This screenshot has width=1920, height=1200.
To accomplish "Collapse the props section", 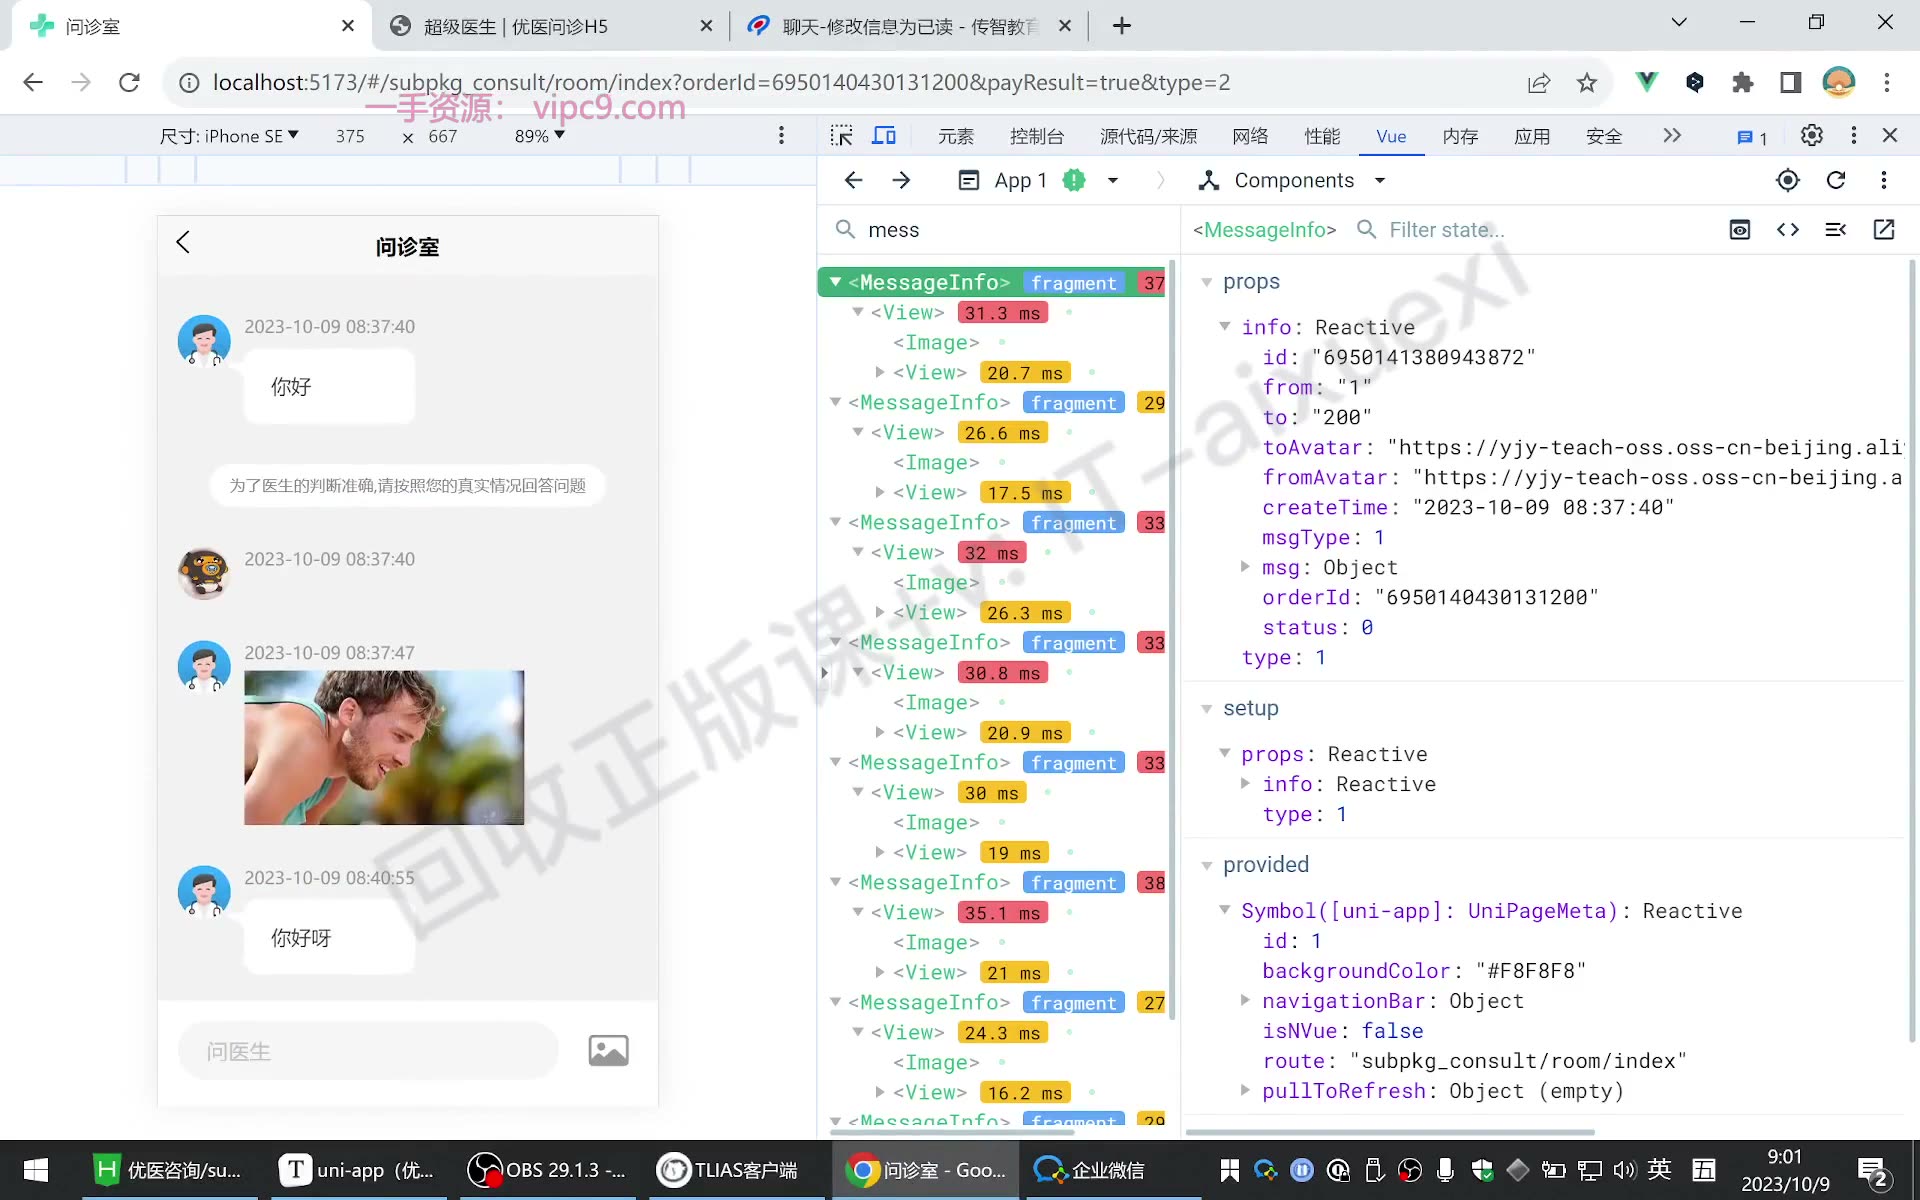I will (x=1207, y=283).
